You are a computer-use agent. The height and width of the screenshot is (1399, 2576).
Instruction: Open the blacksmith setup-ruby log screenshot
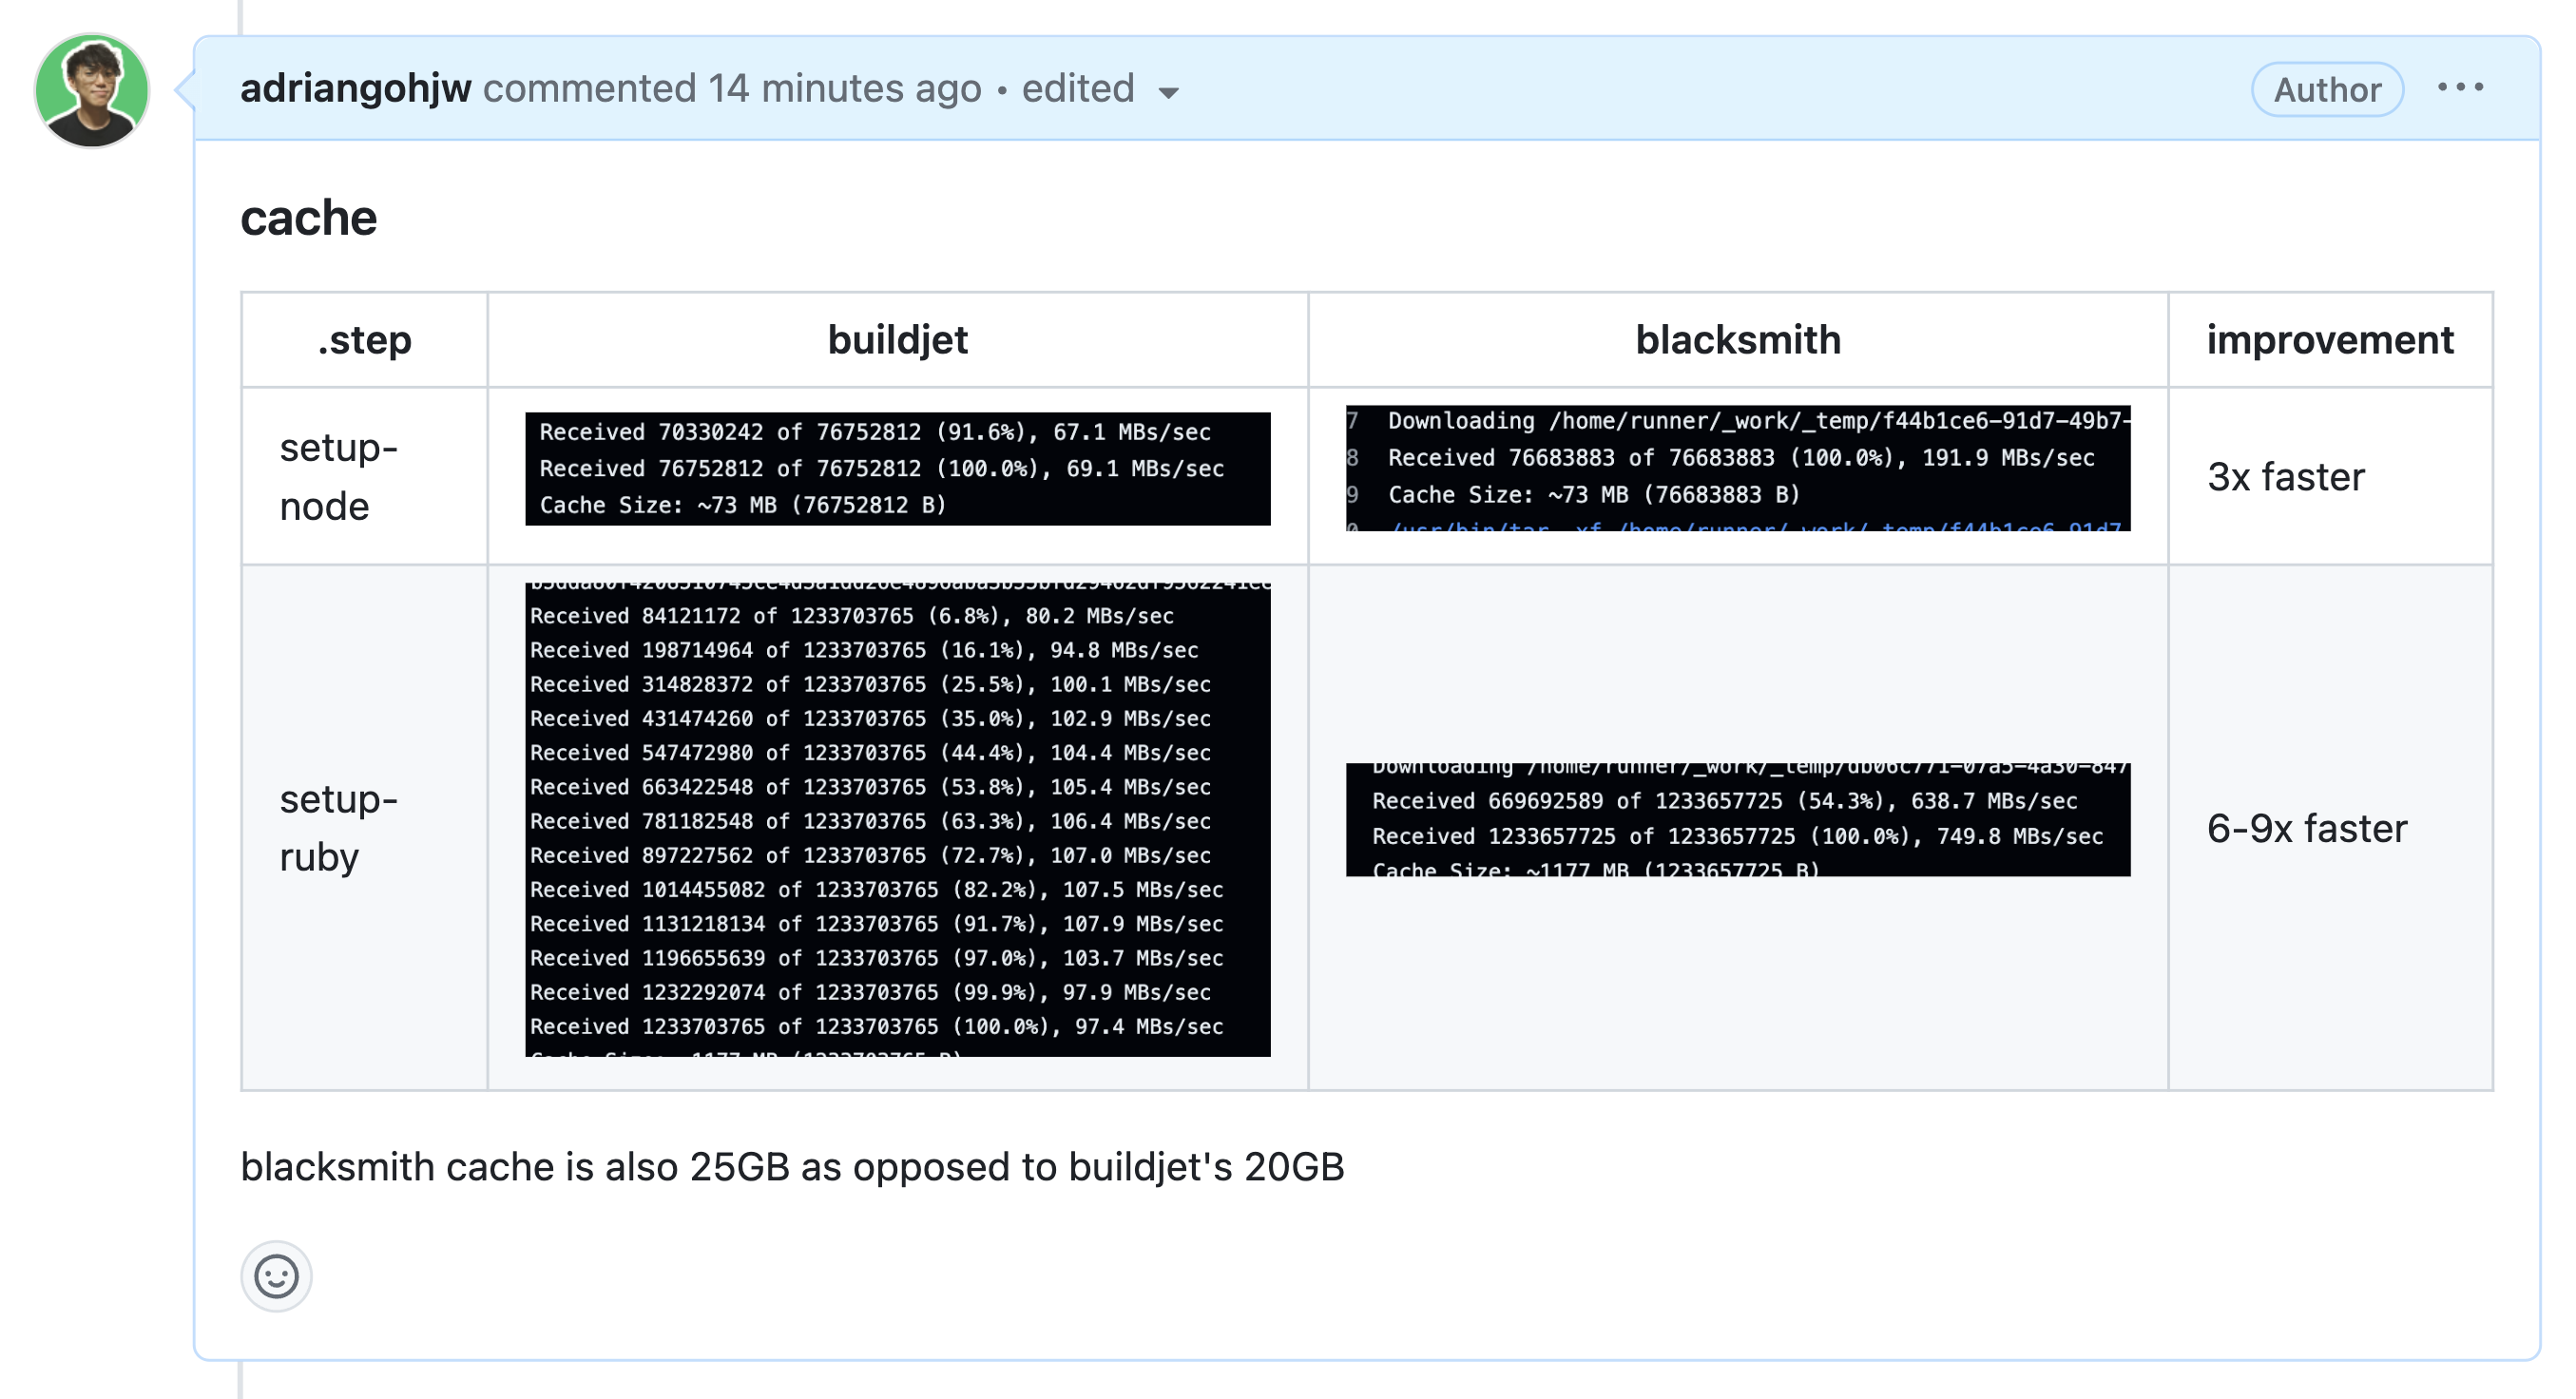(x=1737, y=819)
